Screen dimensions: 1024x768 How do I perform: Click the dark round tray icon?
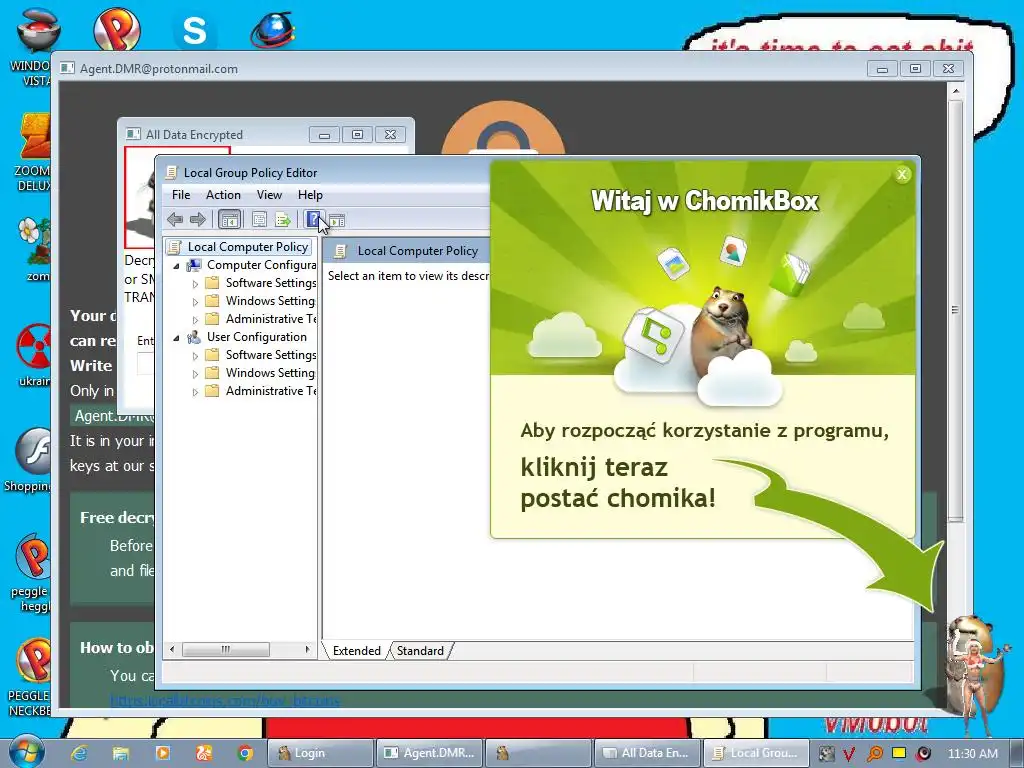point(923,754)
